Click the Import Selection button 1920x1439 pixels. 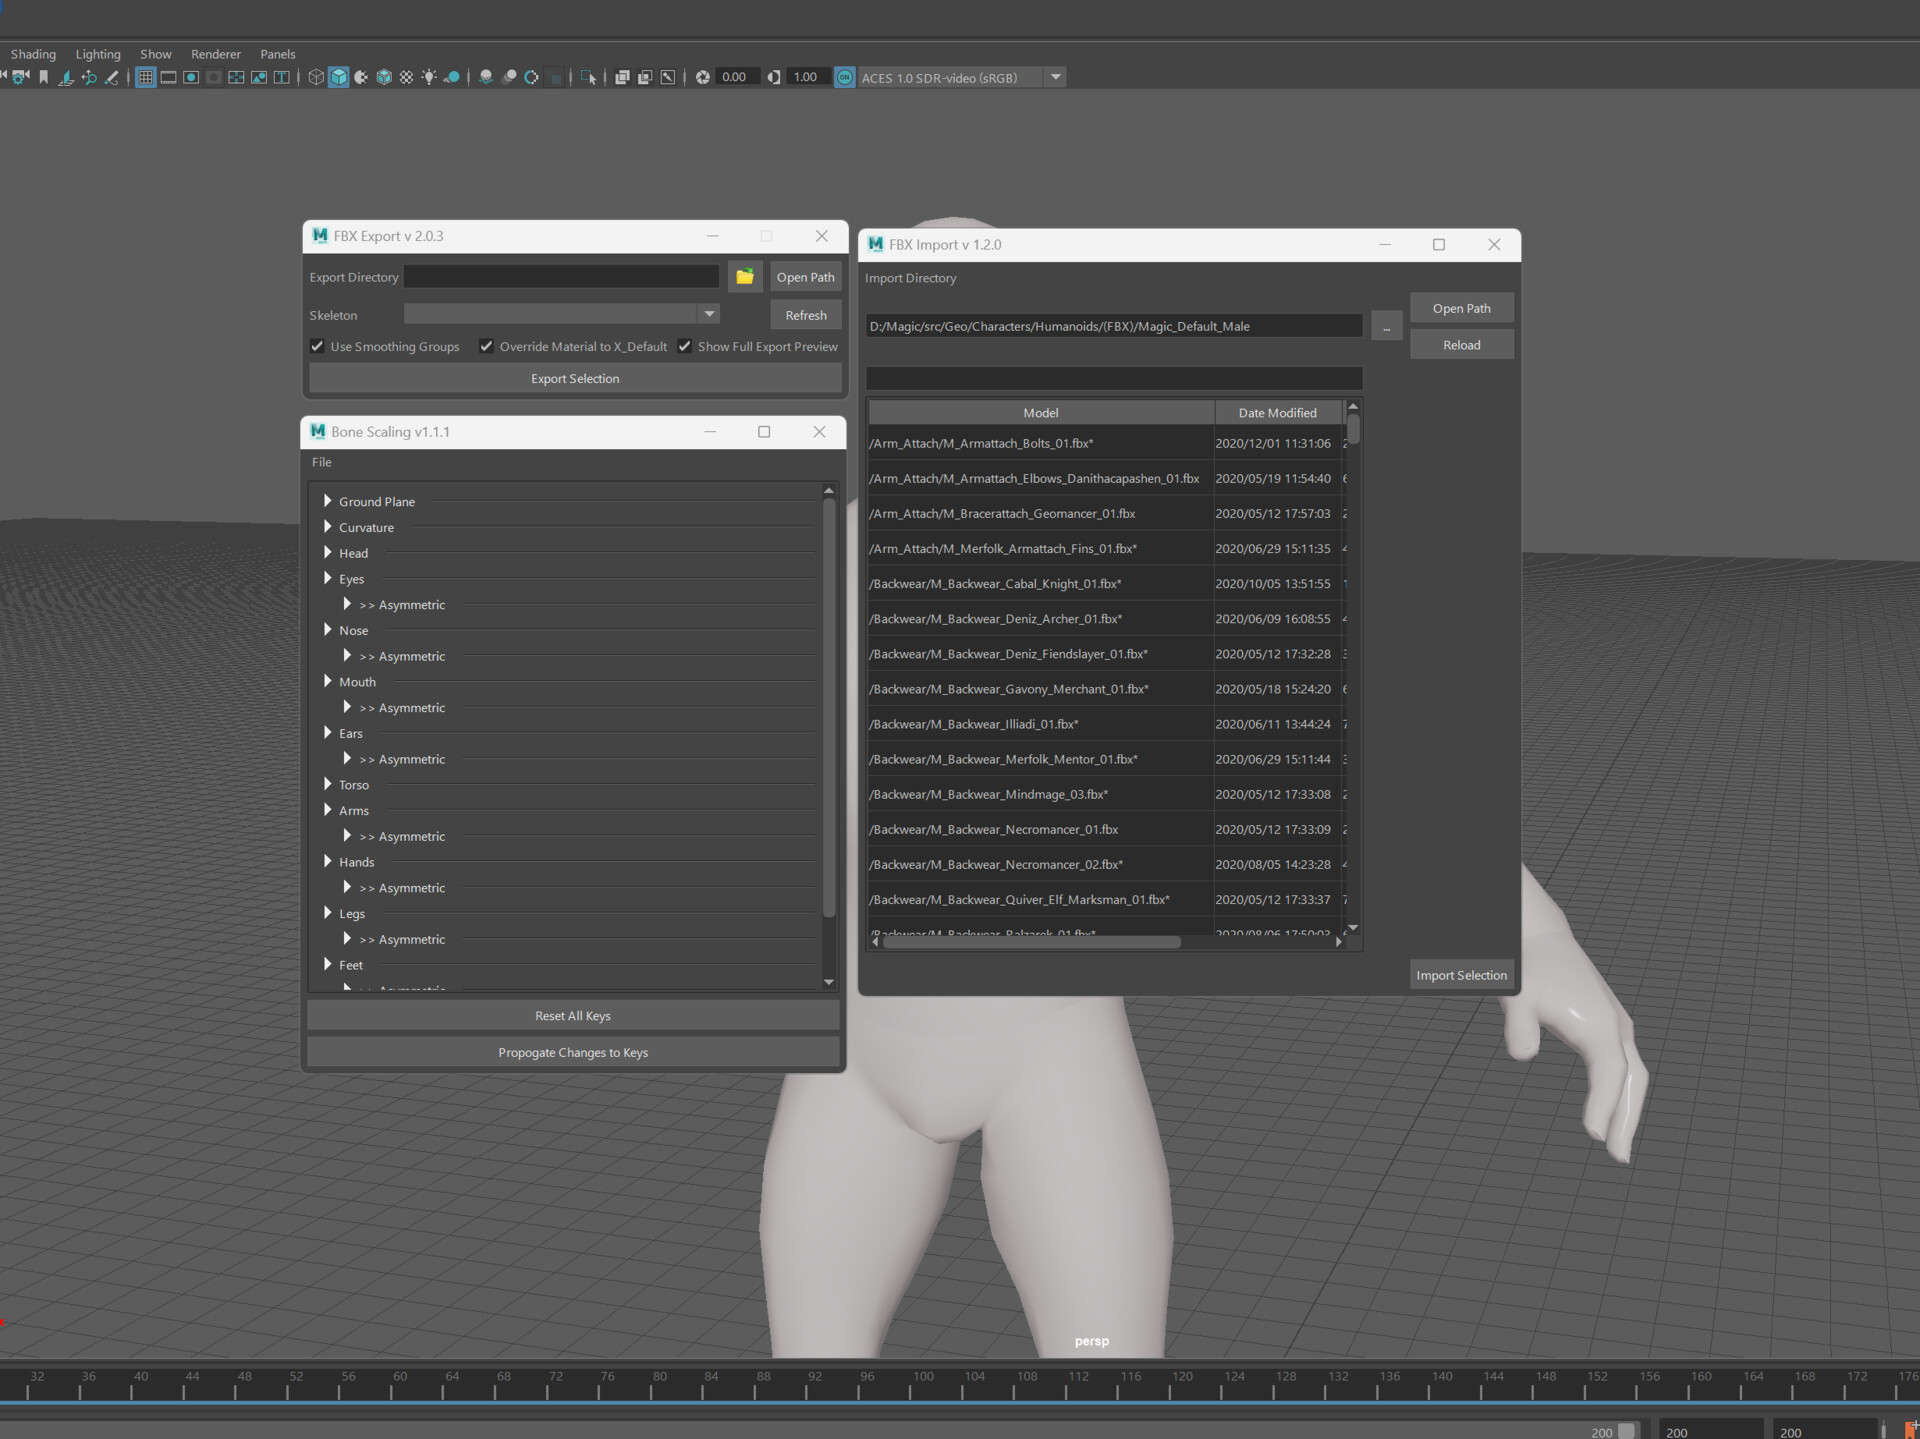[x=1460, y=975]
